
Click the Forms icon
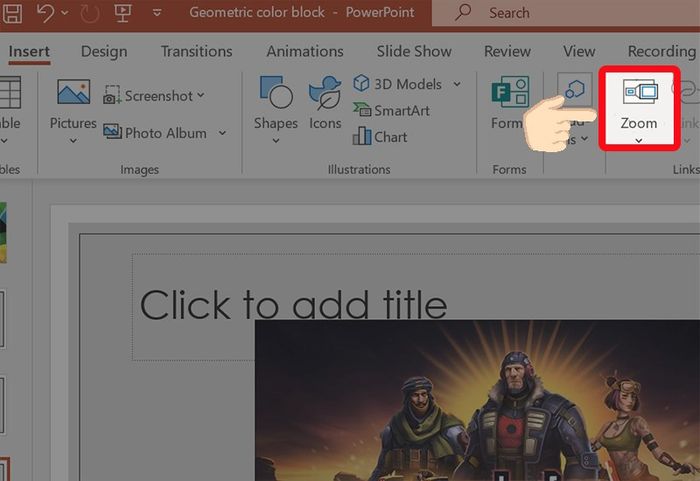point(510,92)
